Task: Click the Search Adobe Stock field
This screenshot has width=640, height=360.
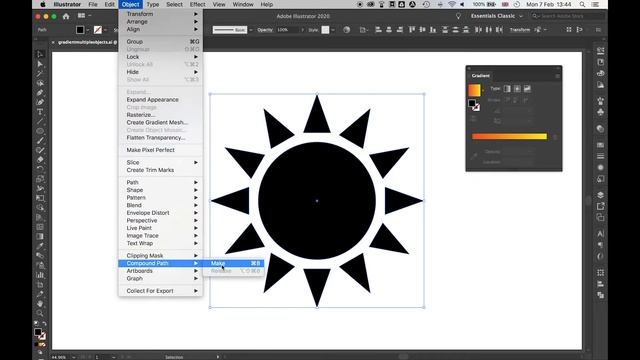Action: 568,16
